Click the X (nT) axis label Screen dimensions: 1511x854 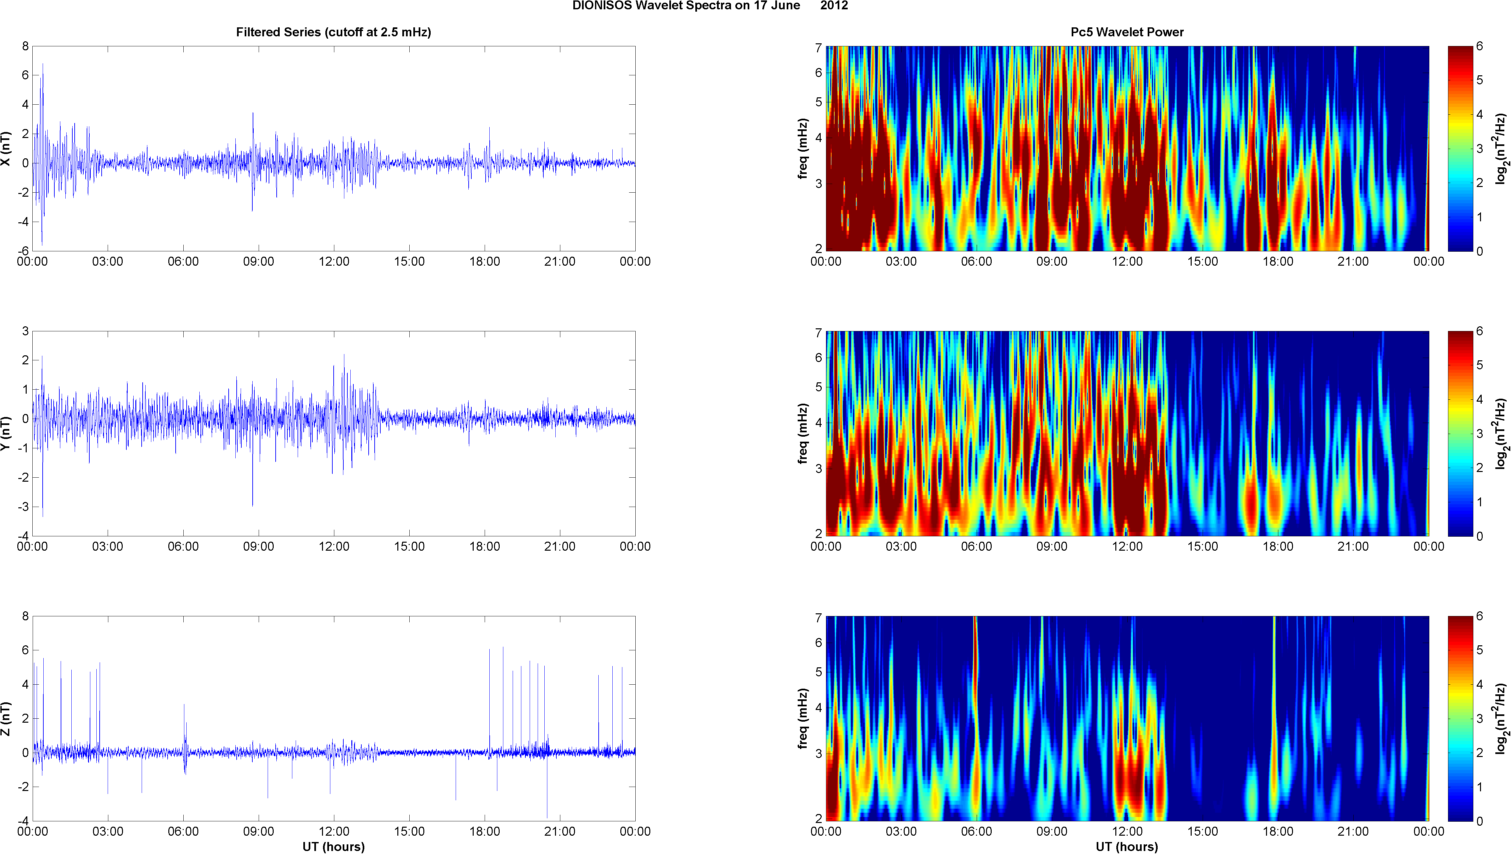point(7,148)
